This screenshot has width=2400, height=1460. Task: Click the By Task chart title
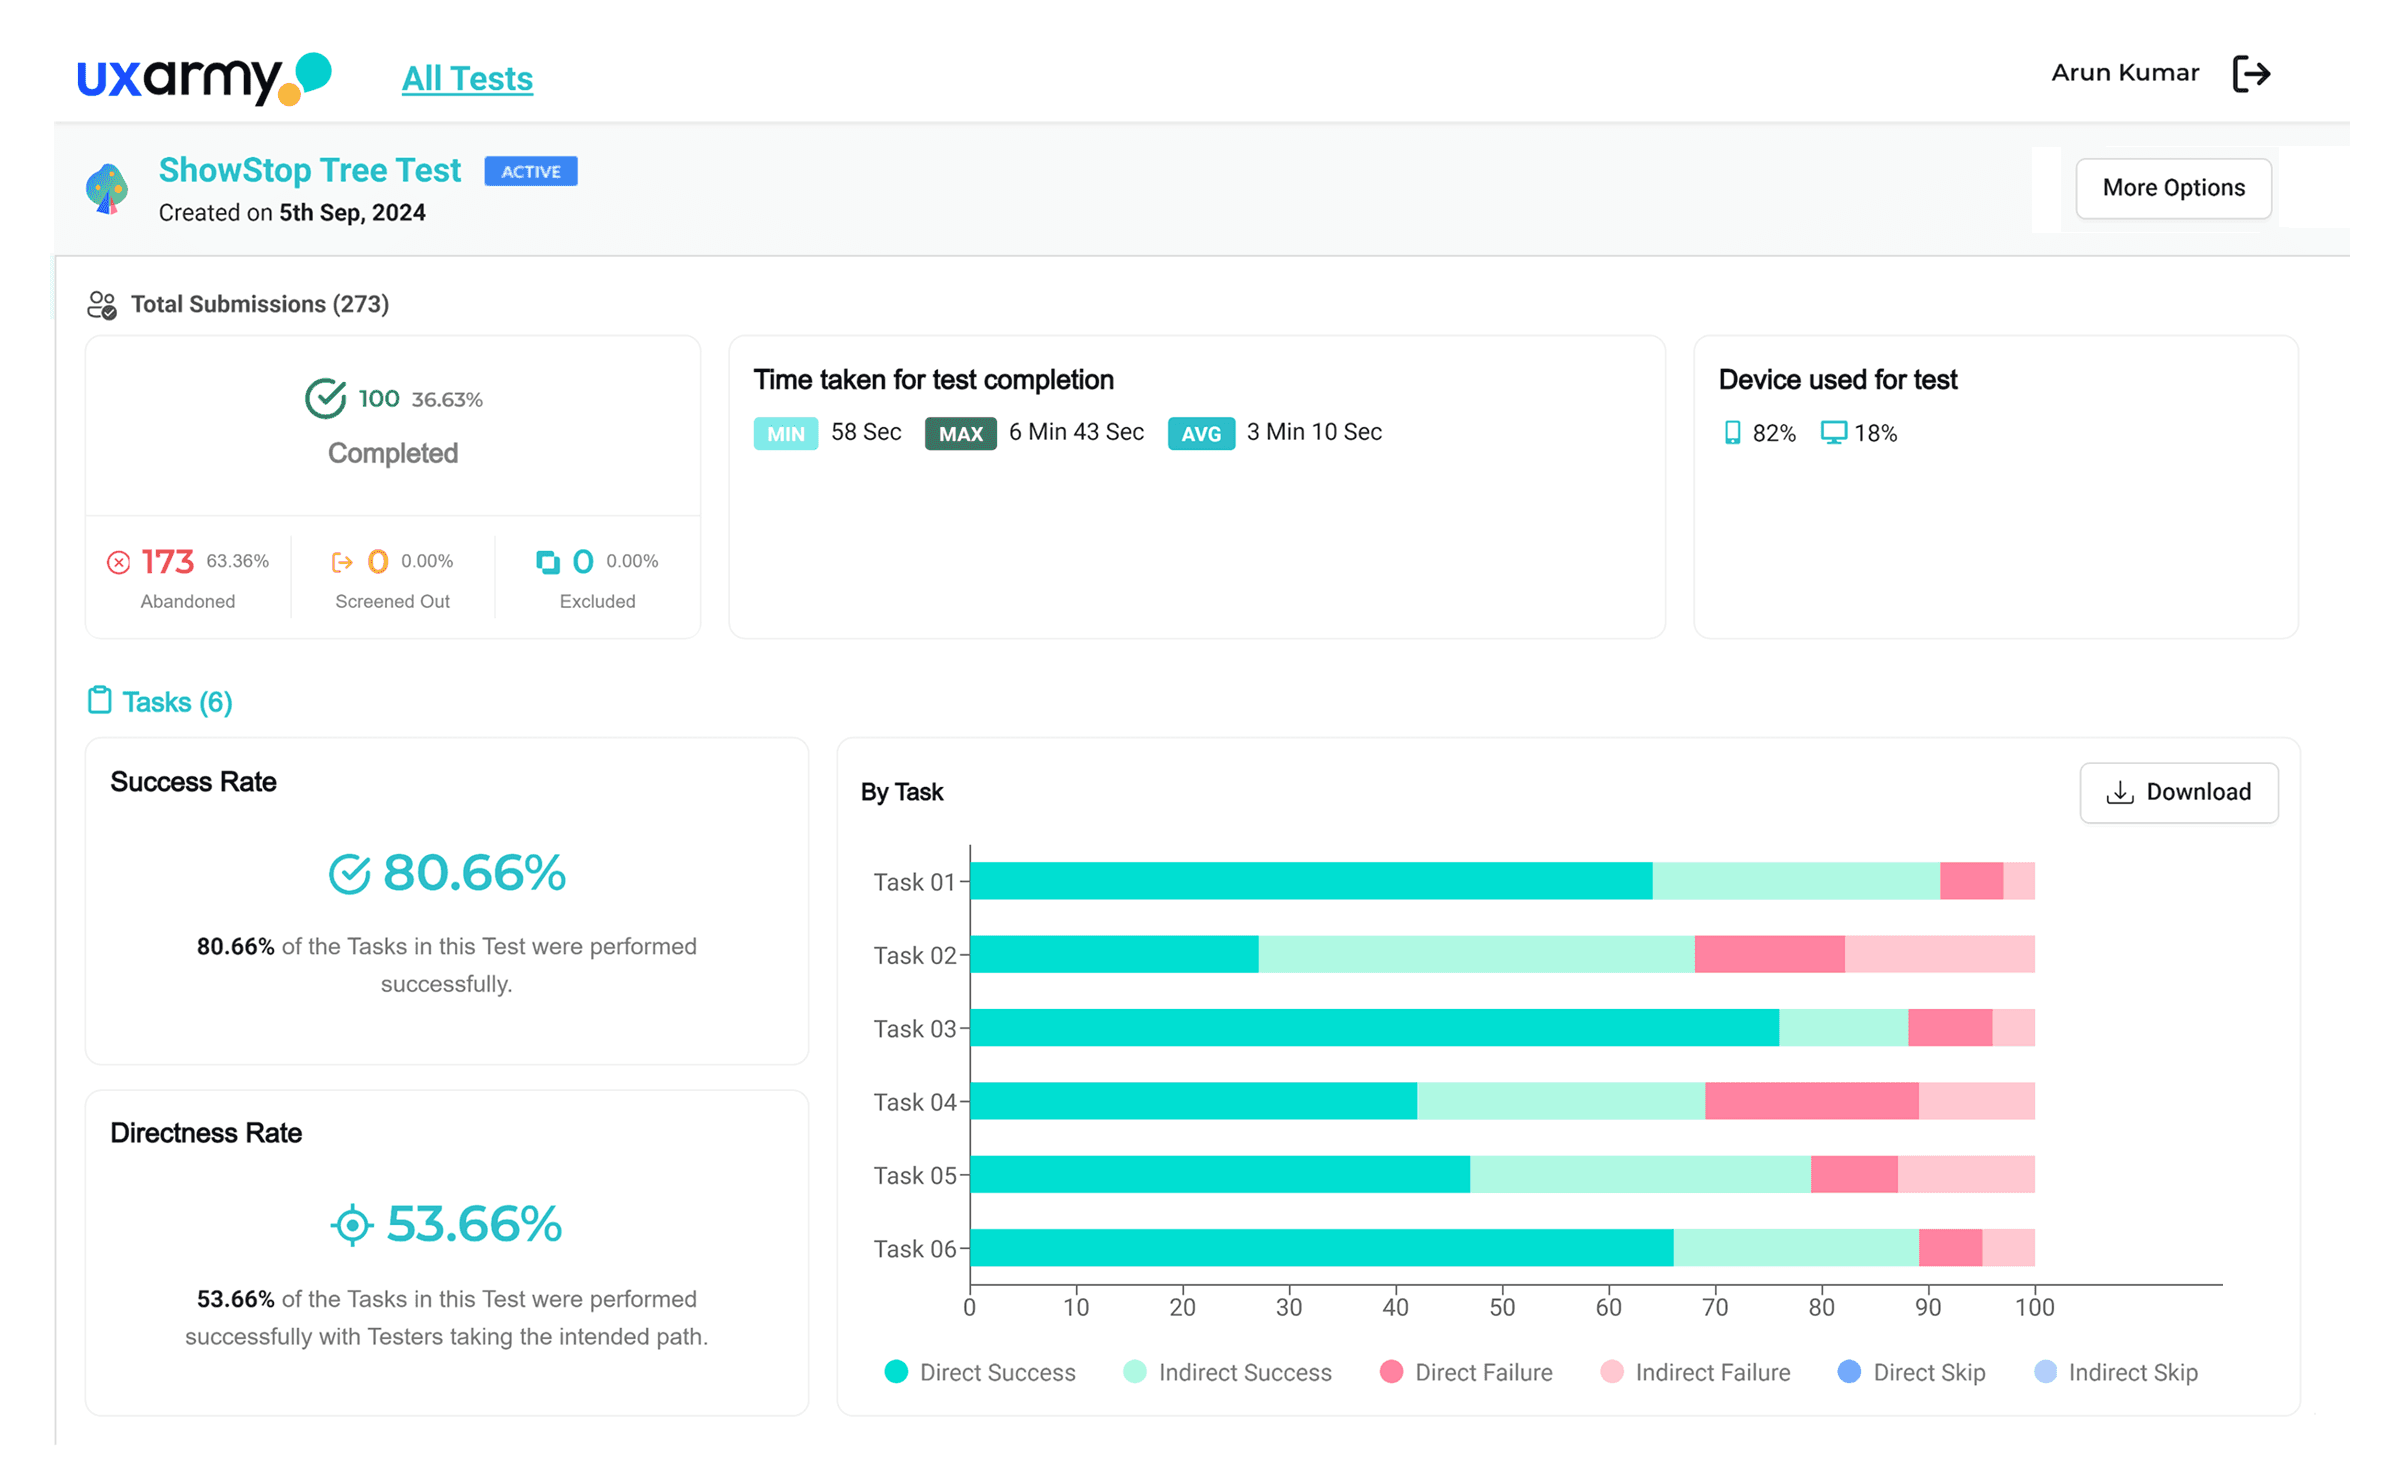pos(902,792)
